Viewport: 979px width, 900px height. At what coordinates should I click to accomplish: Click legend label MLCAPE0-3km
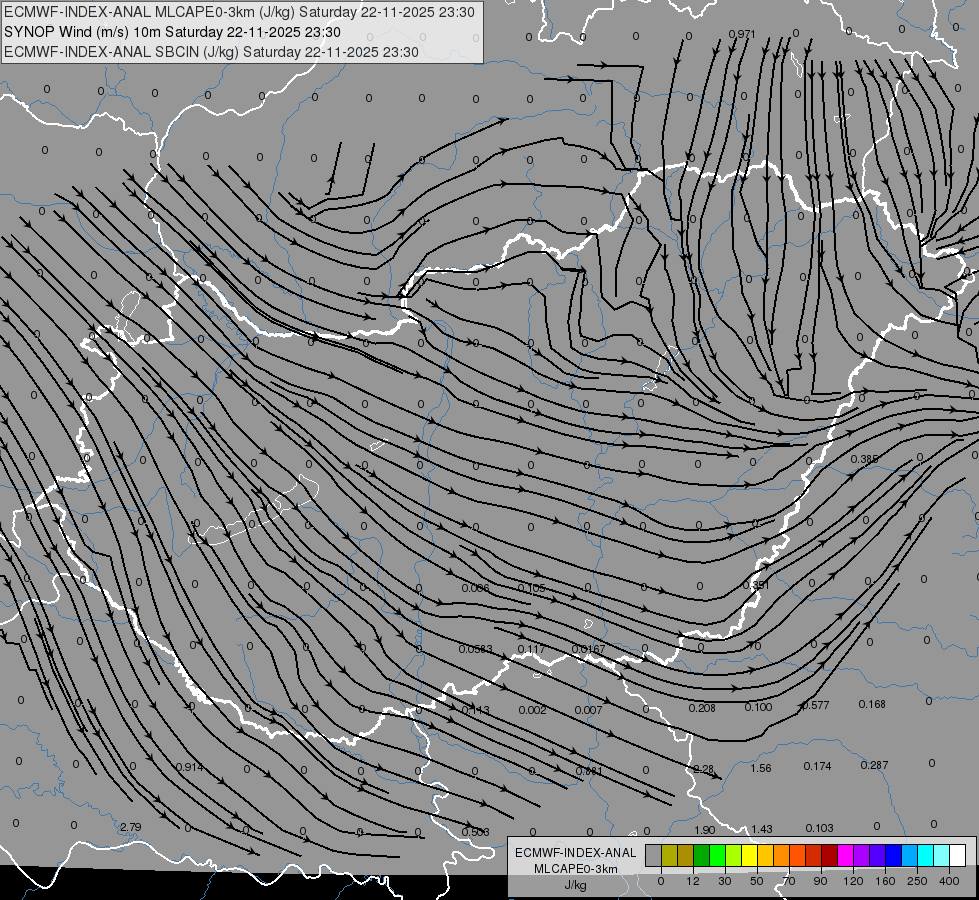(x=576, y=869)
